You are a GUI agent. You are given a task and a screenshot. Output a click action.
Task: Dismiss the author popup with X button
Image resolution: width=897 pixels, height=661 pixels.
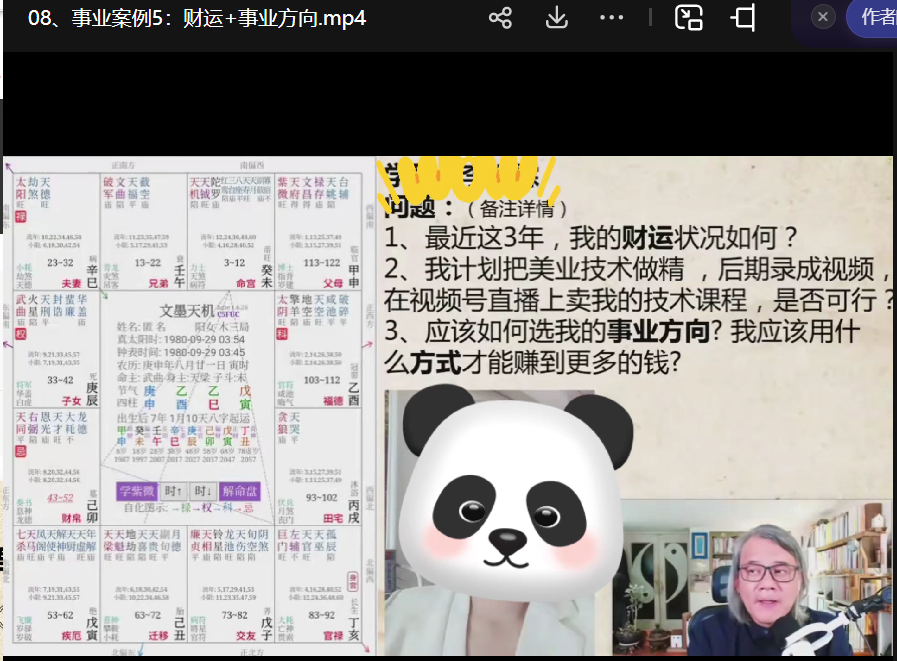pyautogui.click(x=822, y=17)
